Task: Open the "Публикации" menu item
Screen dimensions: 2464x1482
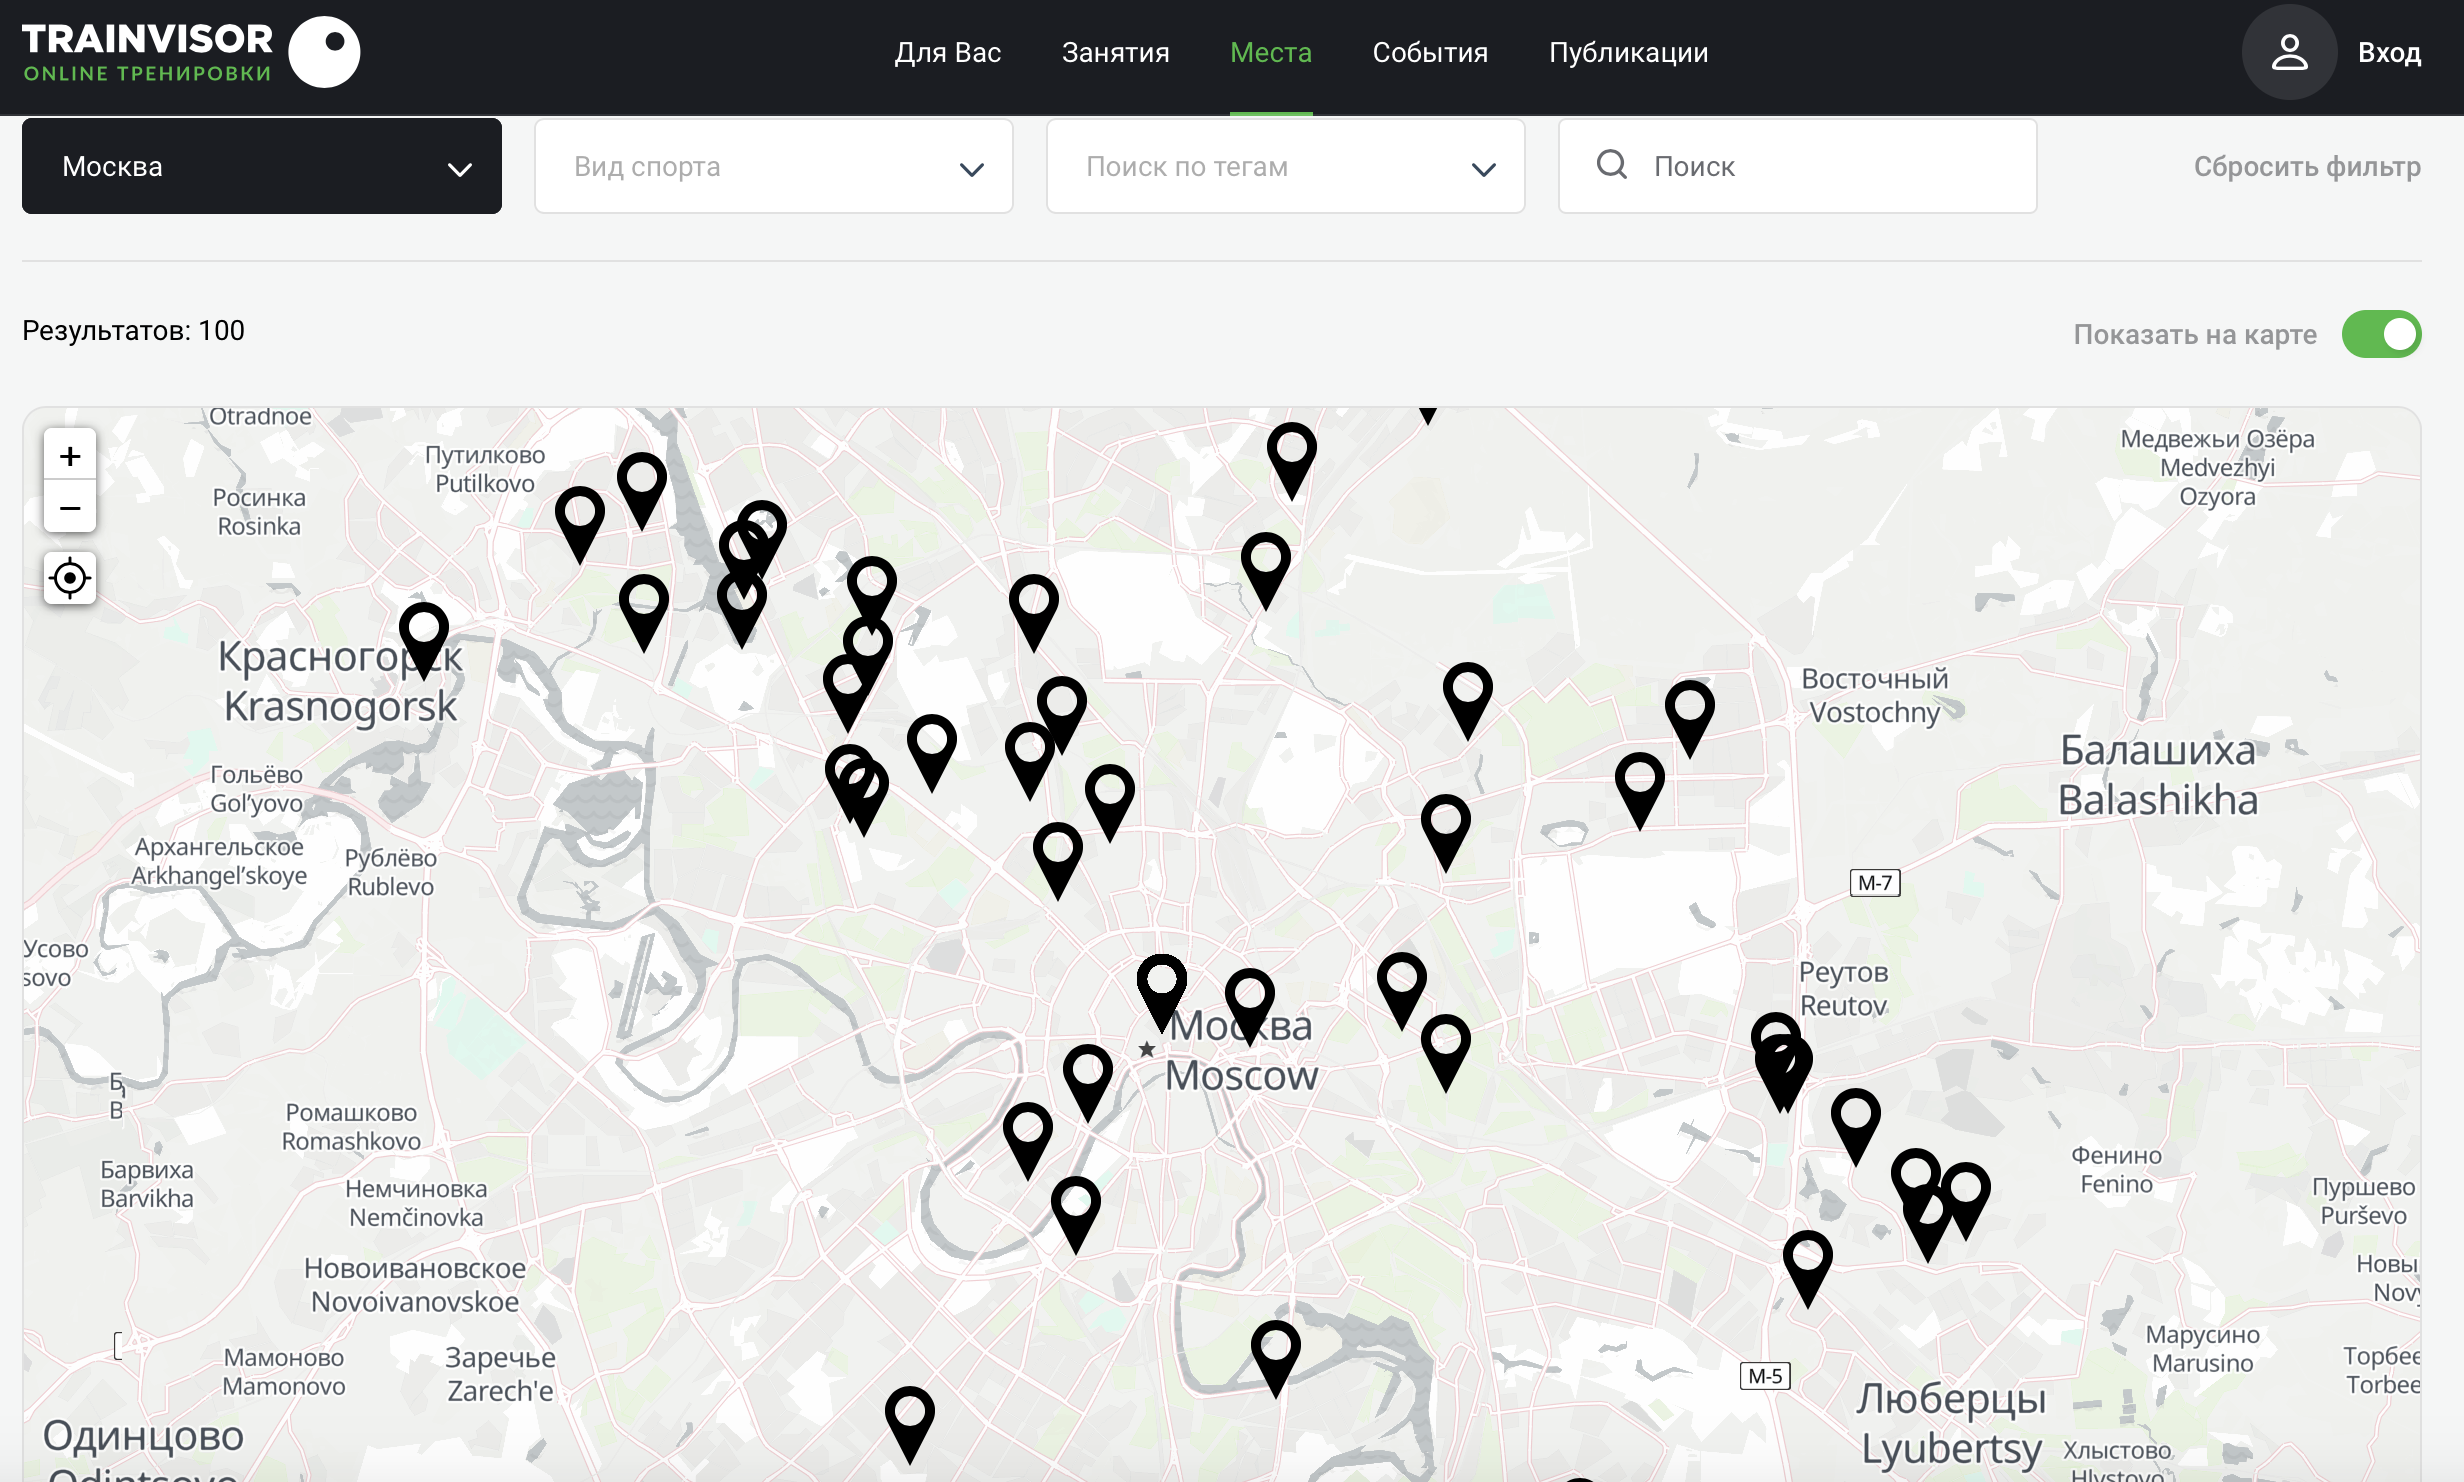Action: click(1628, 52)
